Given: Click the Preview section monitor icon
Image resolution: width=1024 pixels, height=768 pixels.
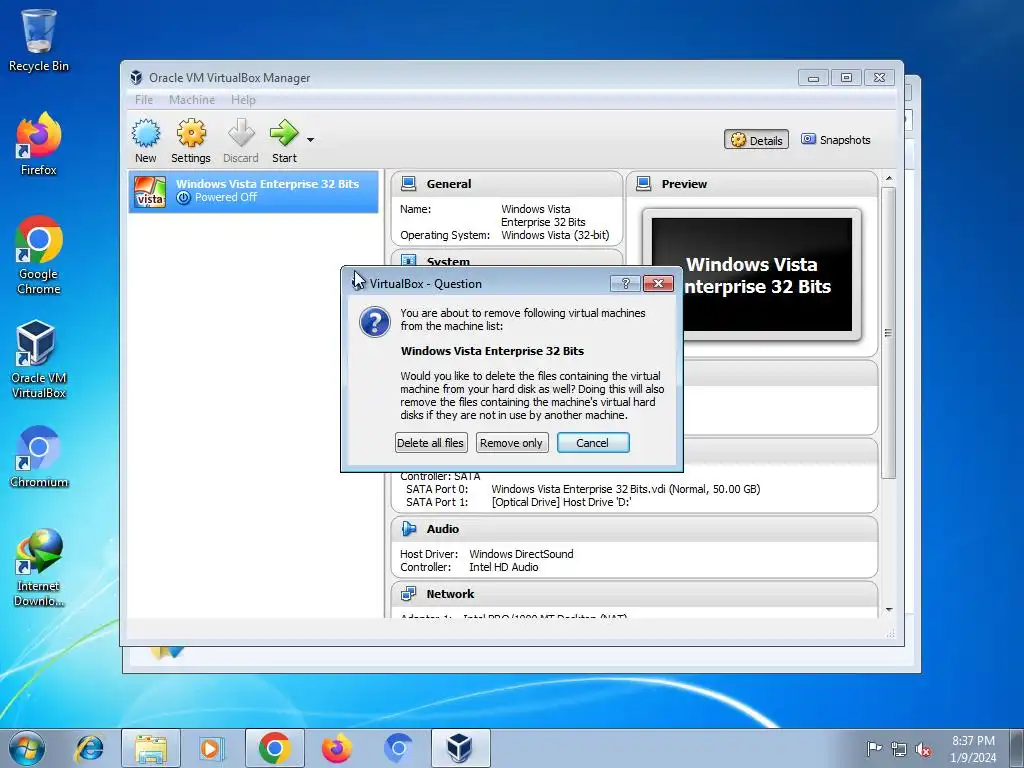Looking at the screenshot, I should click(644, 184).
